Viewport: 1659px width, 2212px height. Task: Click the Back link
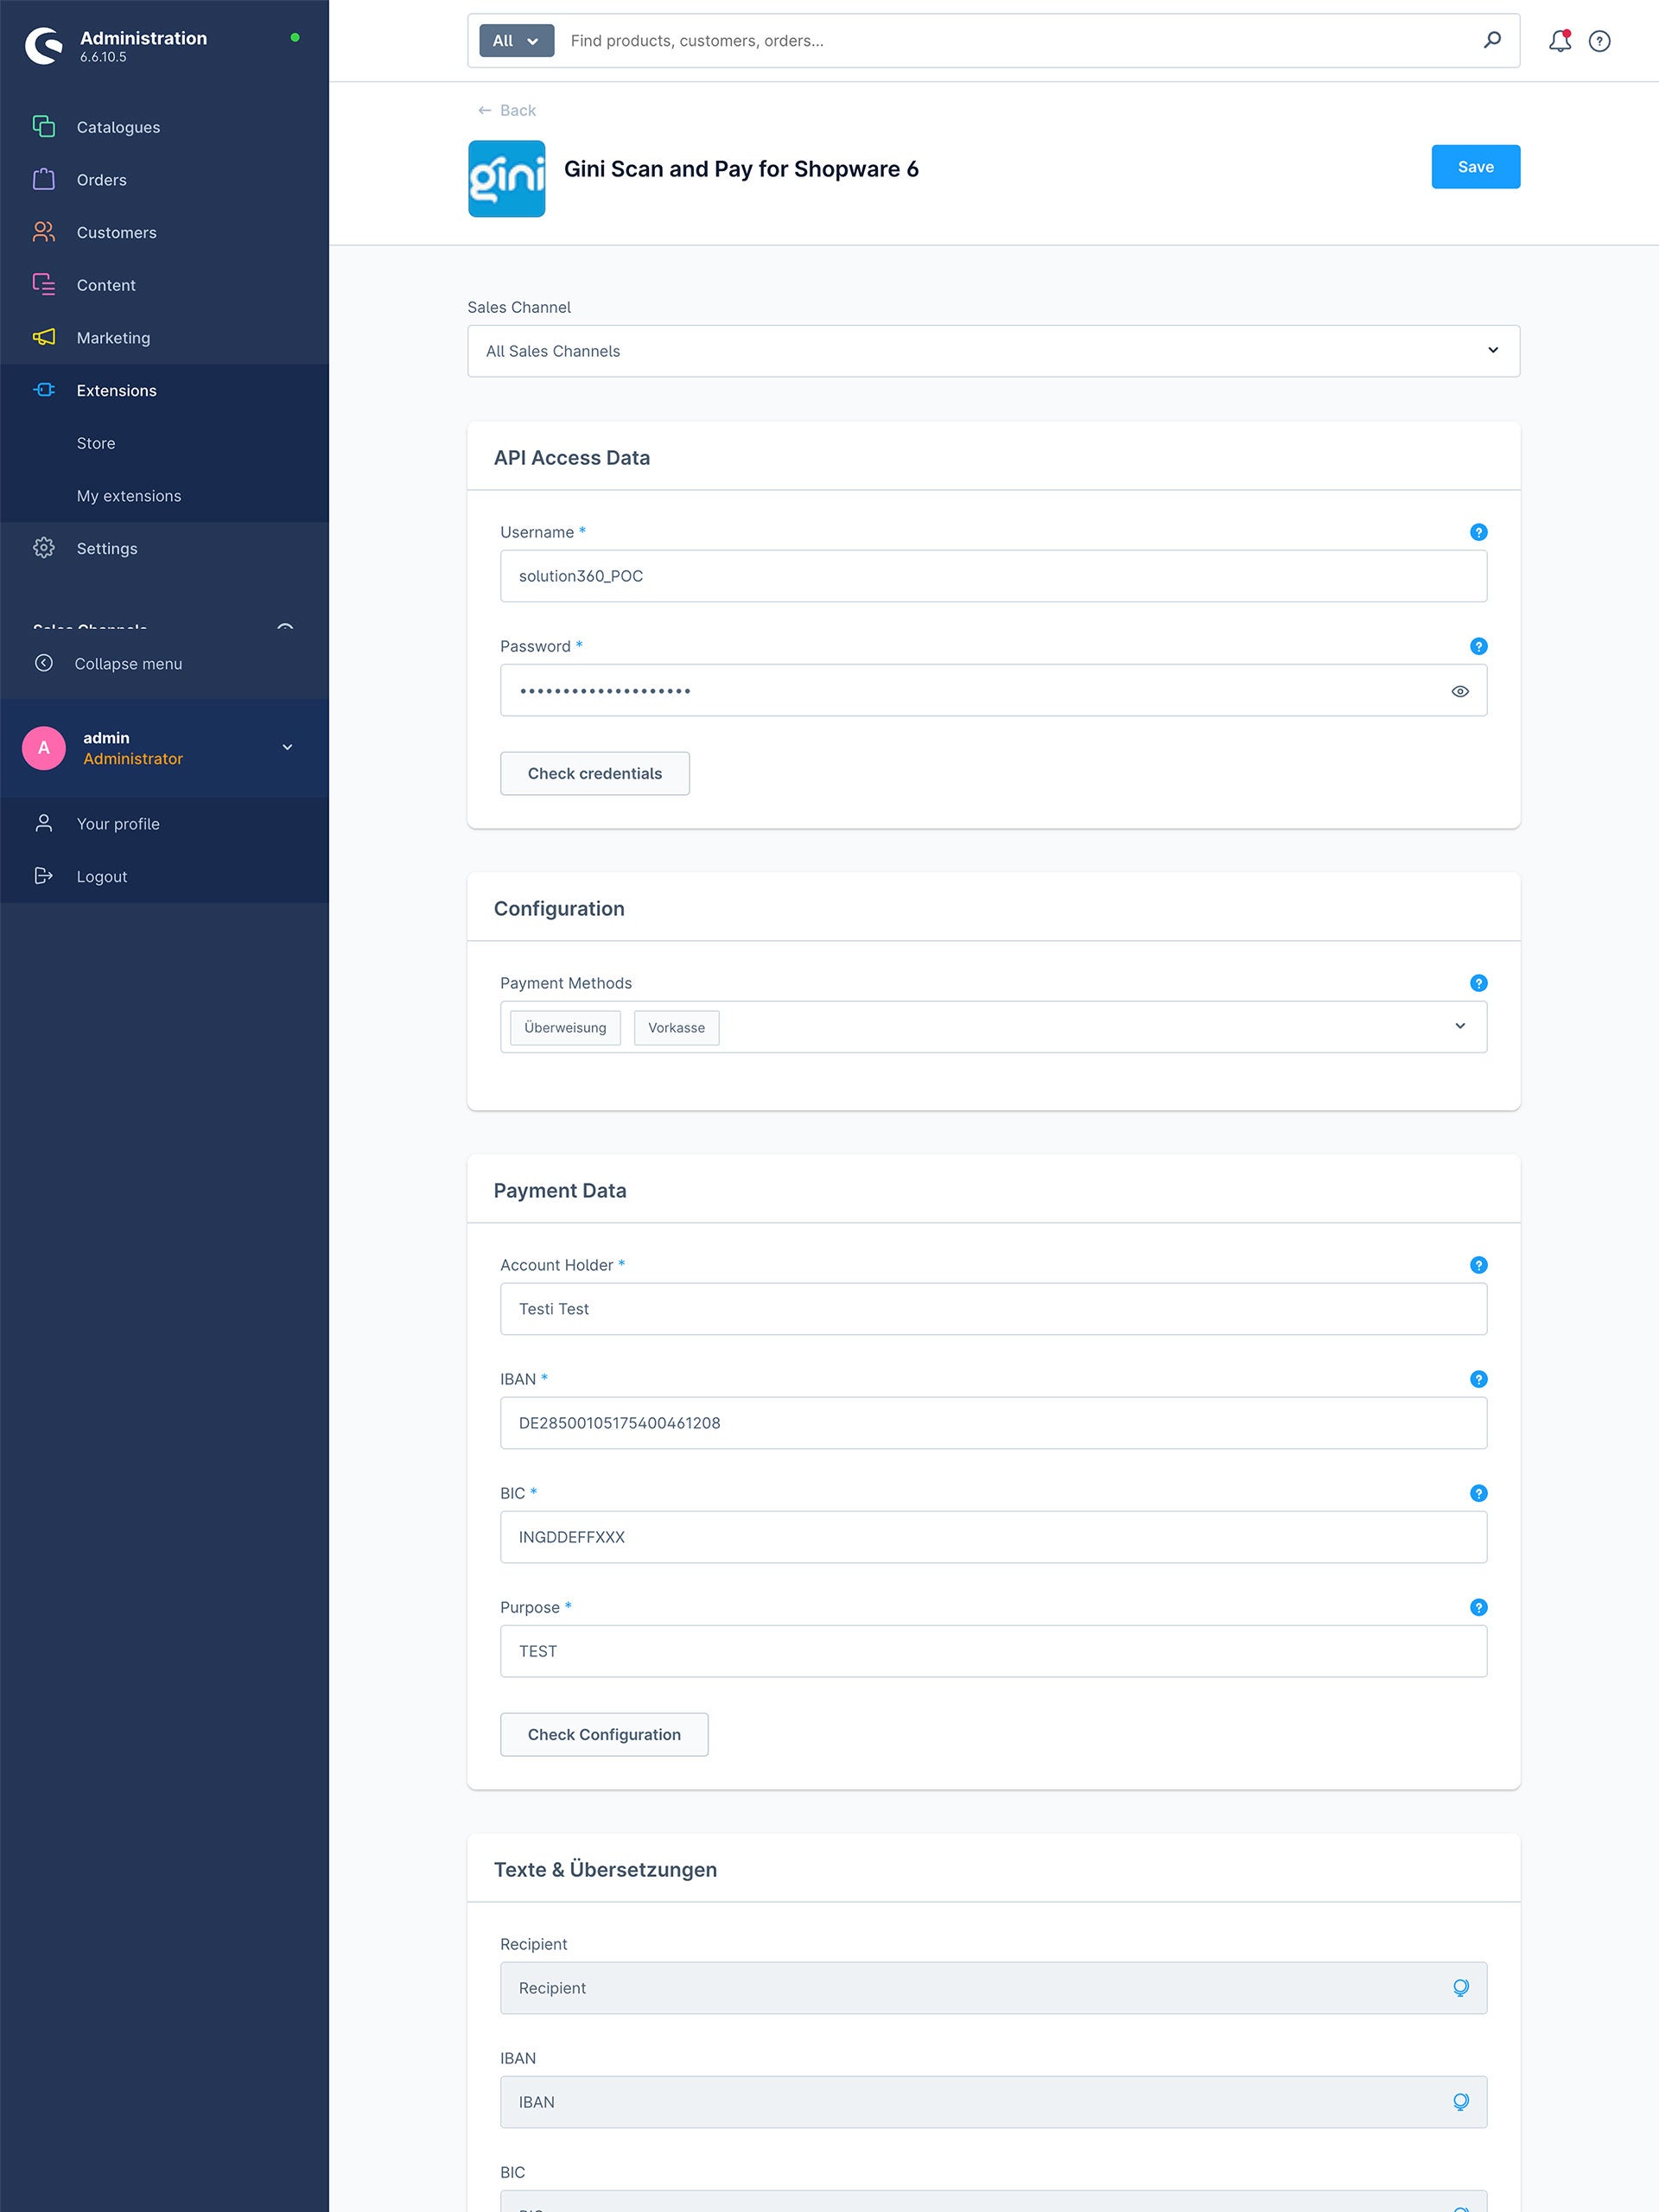point(507,110)
